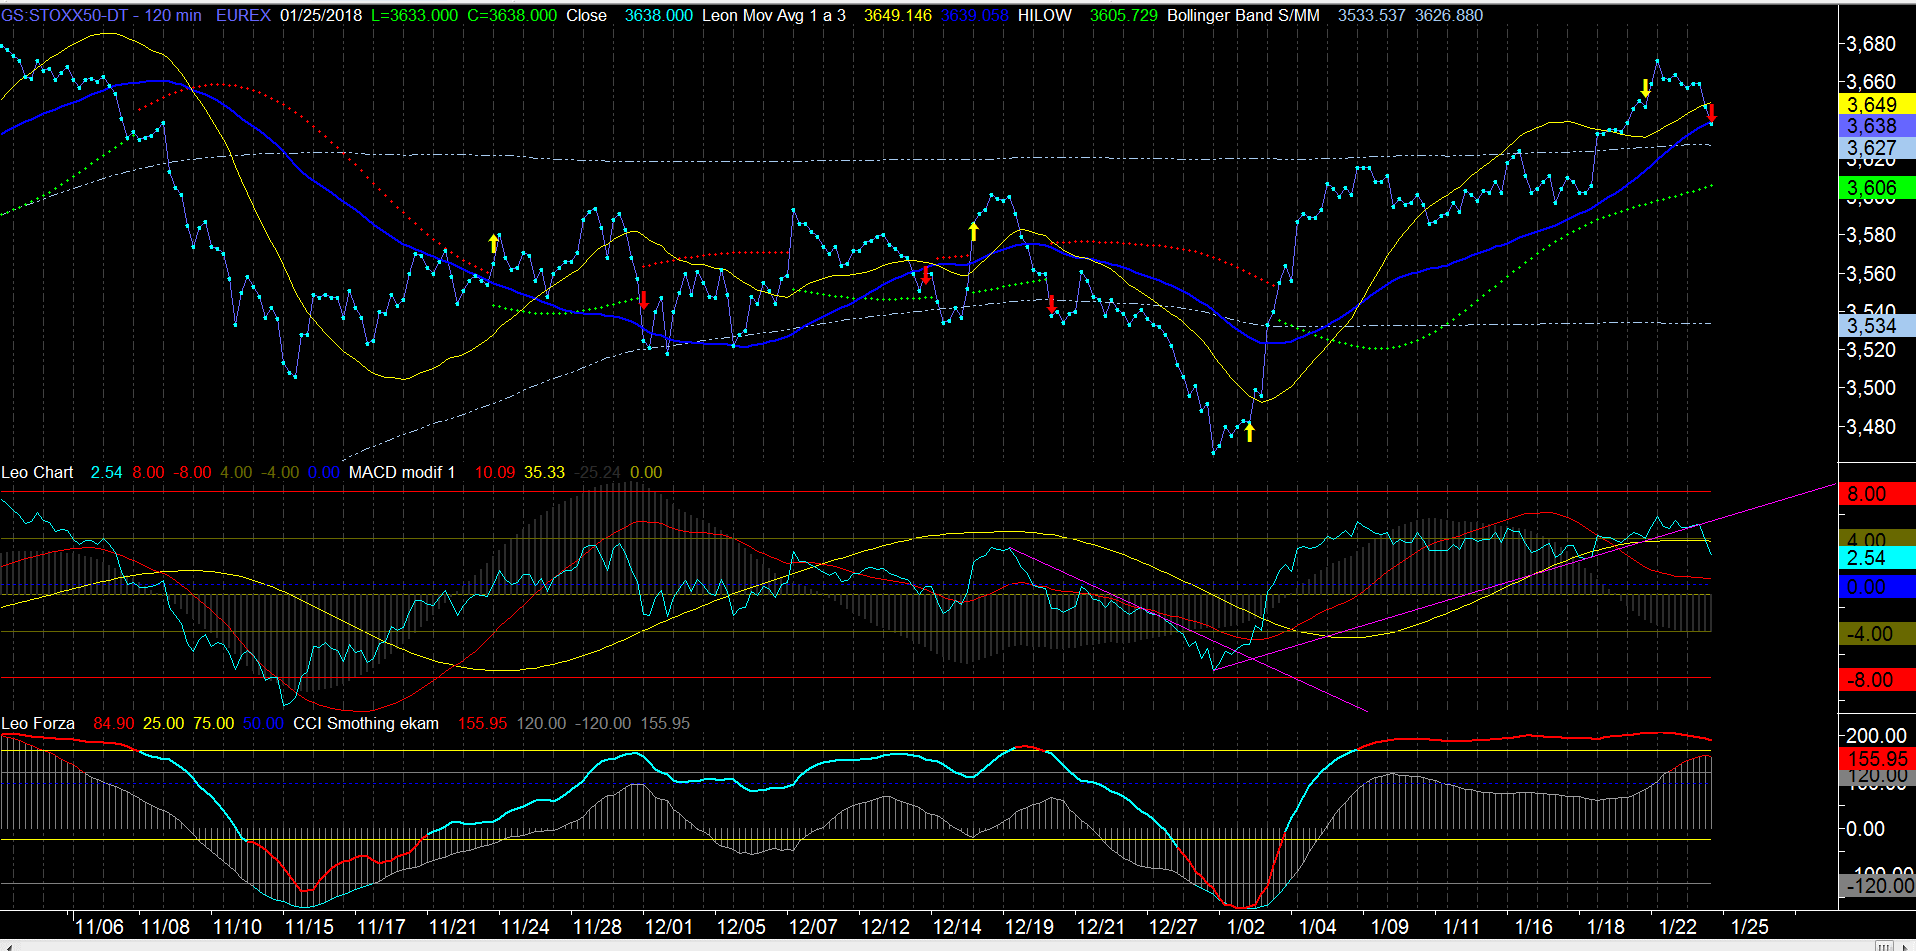1916x951 pixels.
Task: Select the HILOW study label
Action: pos(1044,15)
